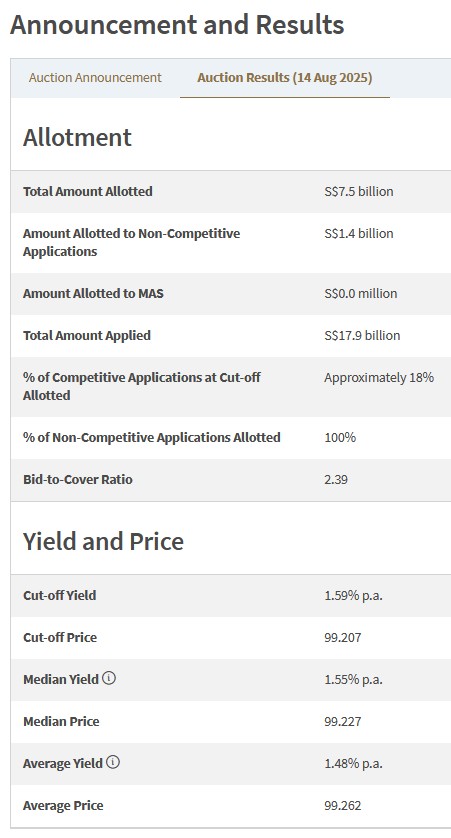
Task: Click the 2.39 bid-to-cover value
Action: coord(336,479)
